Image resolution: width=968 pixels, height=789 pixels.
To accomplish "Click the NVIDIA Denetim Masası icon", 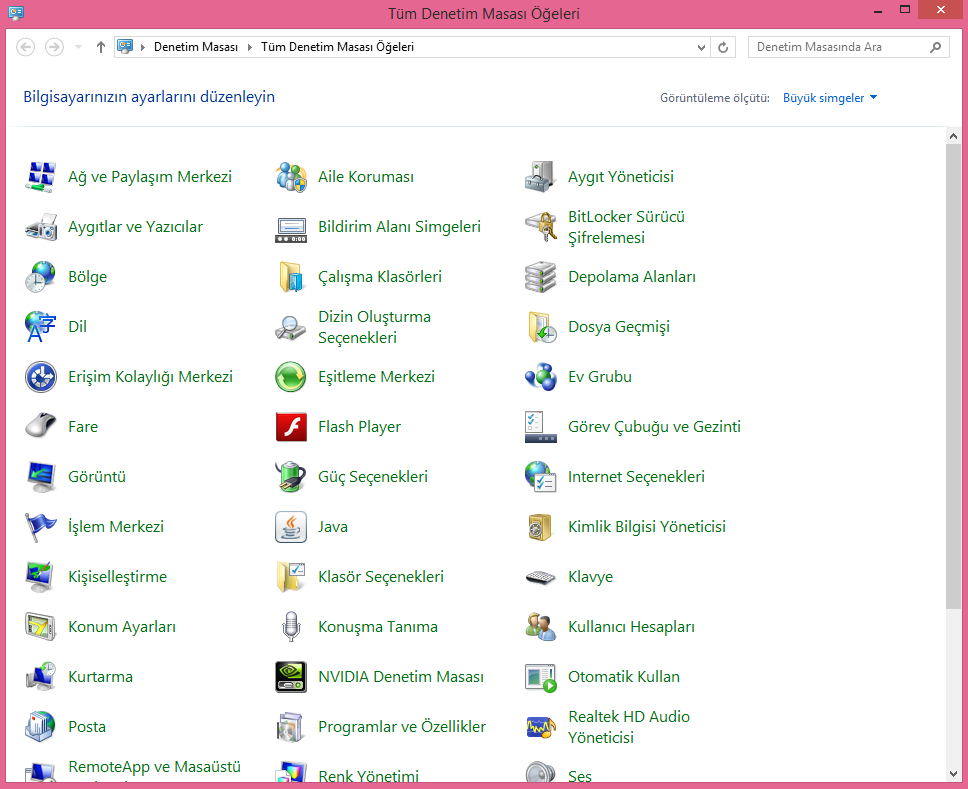I will point(291,677).
